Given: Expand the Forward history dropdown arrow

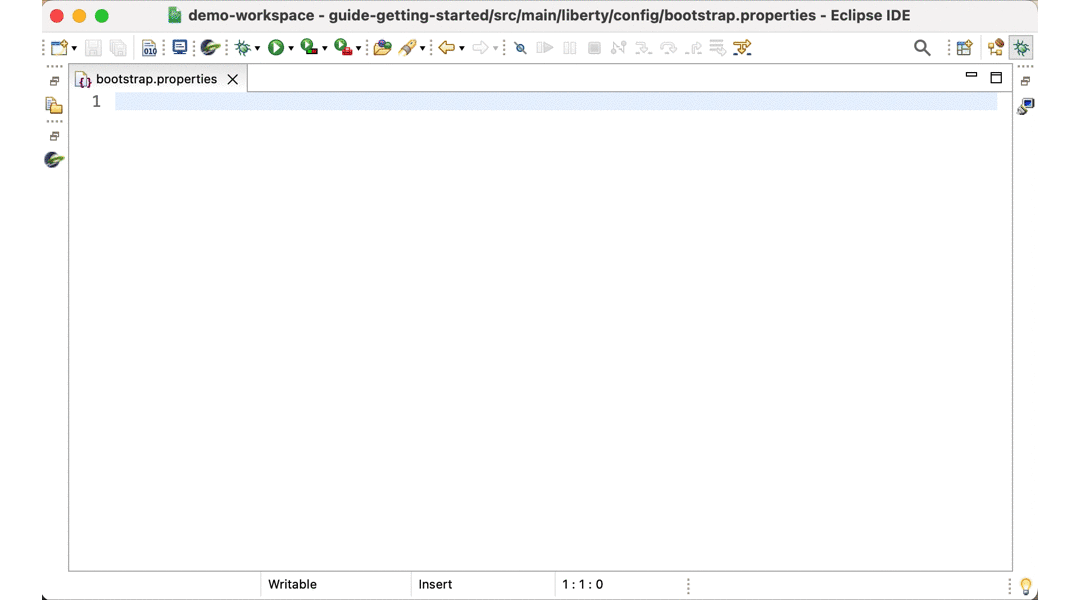Looking at the screenshot, I should pos(496,48).
